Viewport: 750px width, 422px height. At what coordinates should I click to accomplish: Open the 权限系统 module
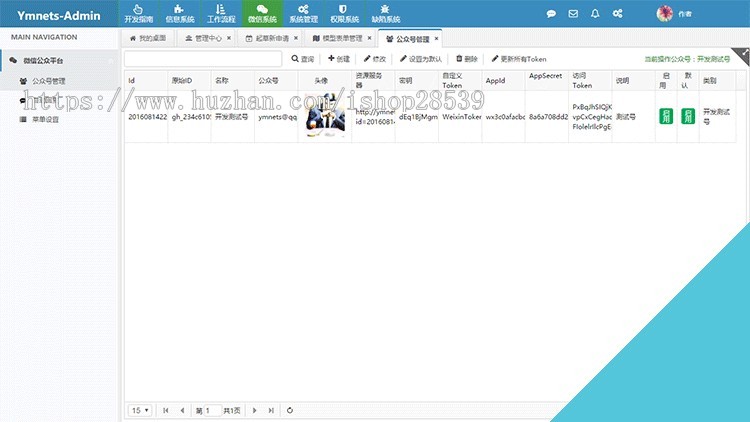[344, 13]
